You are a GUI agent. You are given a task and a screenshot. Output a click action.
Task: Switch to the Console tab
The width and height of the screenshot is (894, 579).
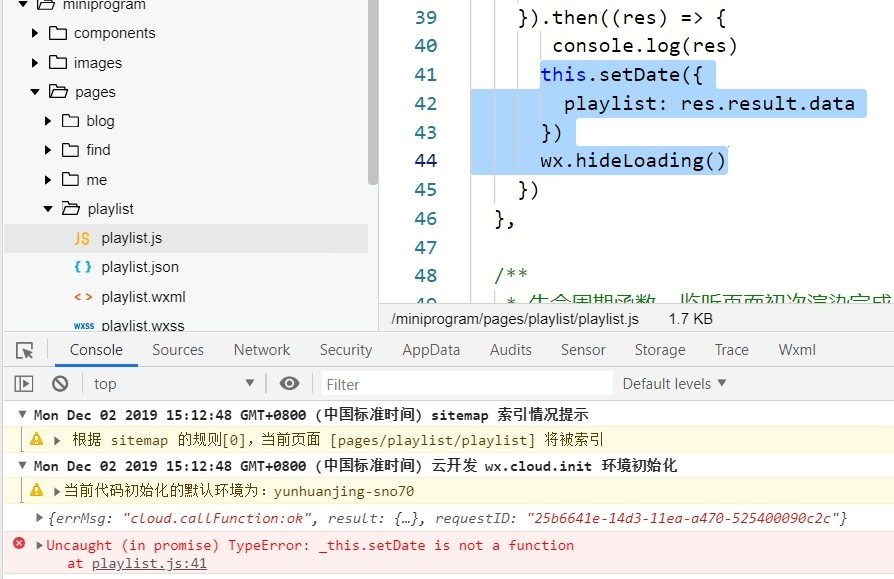tap(96, 350)
